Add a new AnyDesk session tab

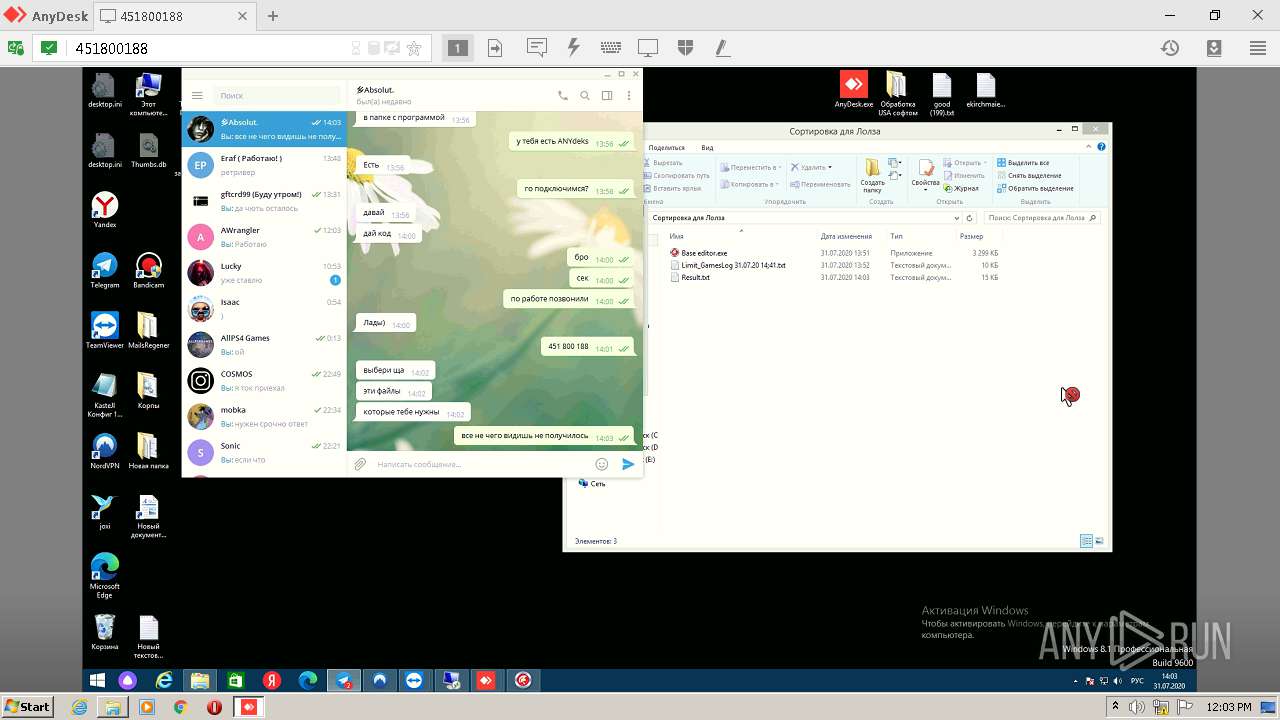point(273,16)
